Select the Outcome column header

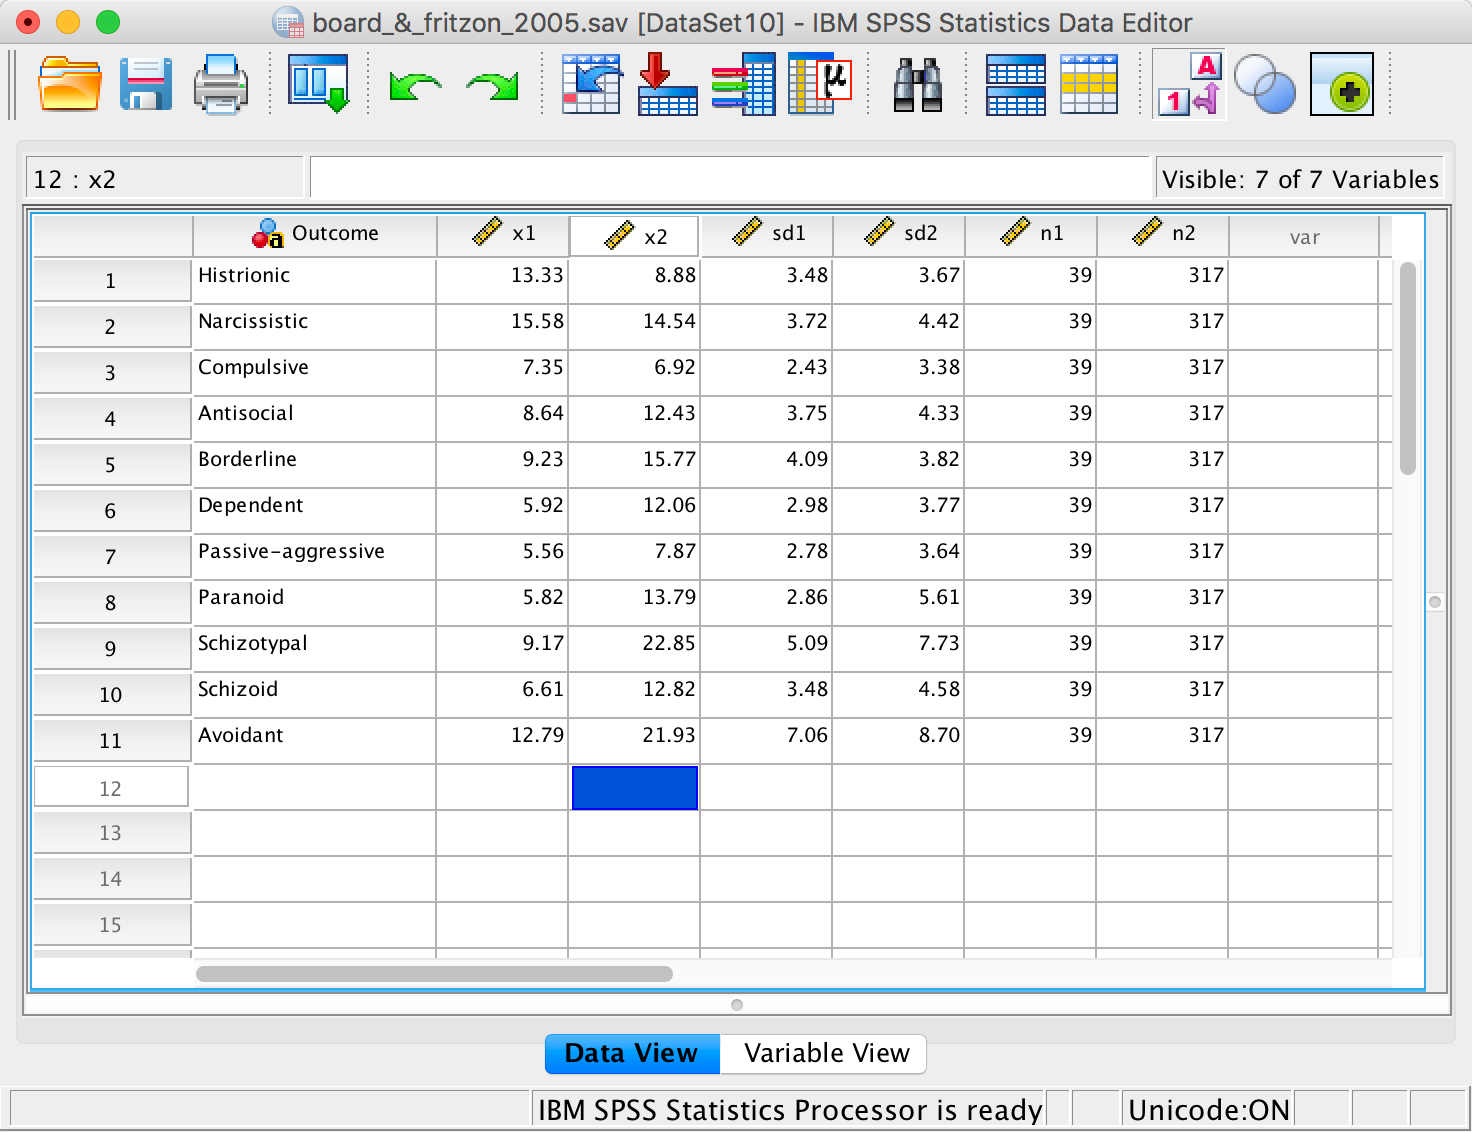pos(315,234)
